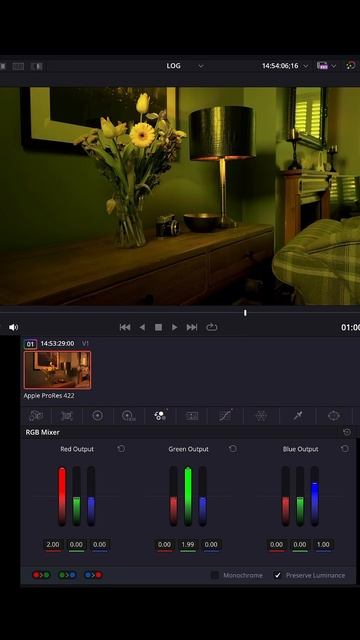Reset the Green Output channel

pyautogui.click(x=233, y=449)
